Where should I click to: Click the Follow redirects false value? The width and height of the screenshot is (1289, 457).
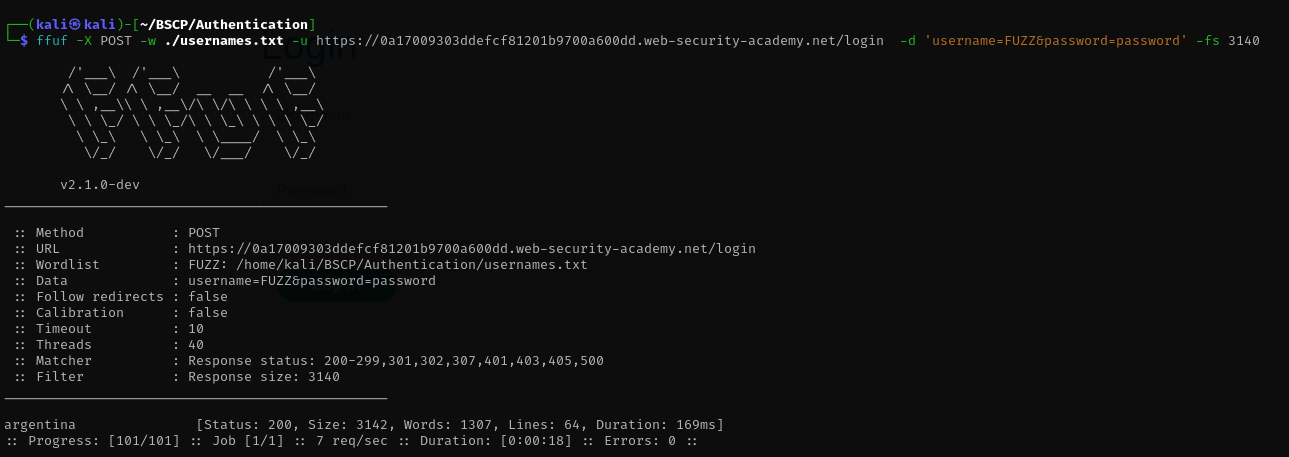(x=207, y=297)
